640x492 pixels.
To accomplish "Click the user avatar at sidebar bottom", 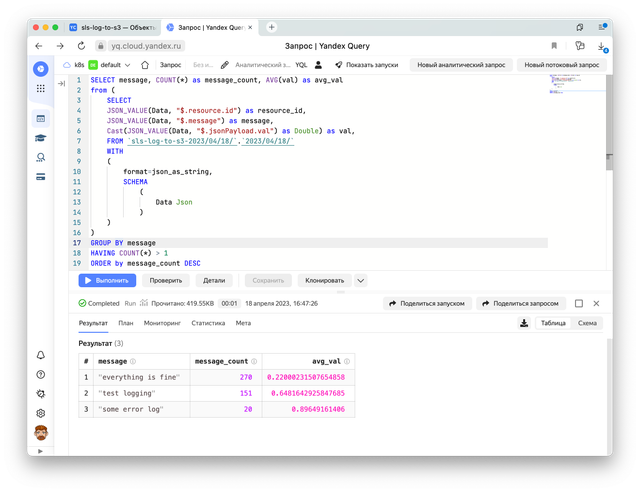I will [40, 433].
